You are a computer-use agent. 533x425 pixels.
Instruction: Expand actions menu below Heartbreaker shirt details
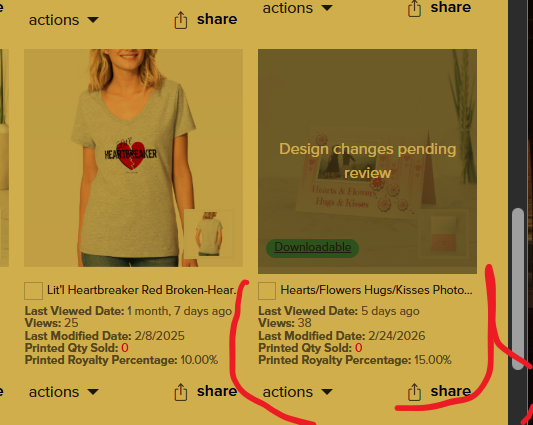(64, 392)
